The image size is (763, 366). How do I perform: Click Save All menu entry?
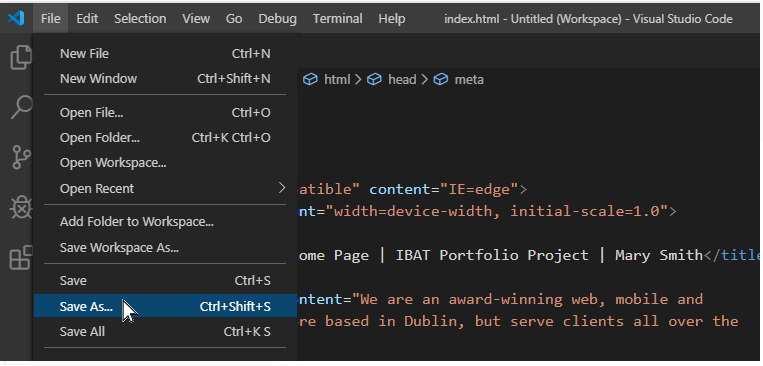click(x=165, y=331)
